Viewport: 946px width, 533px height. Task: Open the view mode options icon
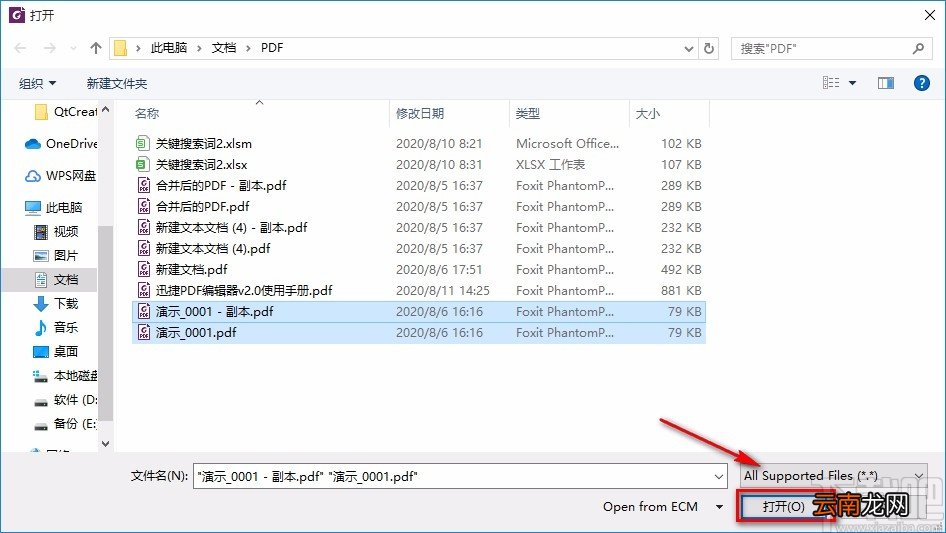tap(831, 83)
